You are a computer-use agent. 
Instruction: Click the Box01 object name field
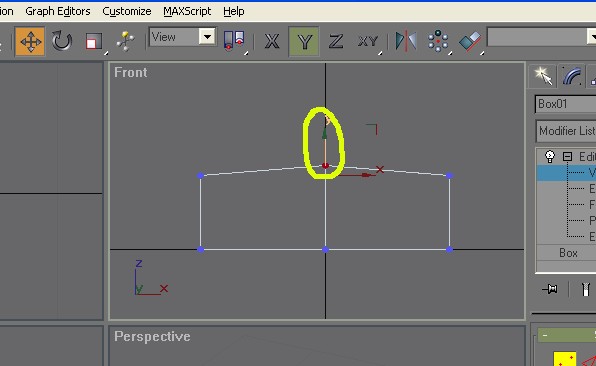pos(566,104)
